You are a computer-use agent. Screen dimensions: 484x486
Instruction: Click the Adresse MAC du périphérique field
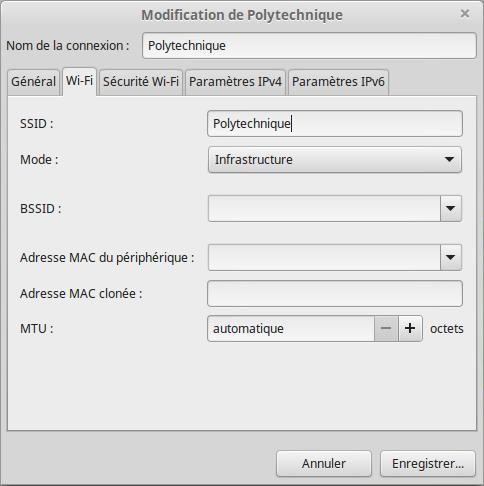324,257
